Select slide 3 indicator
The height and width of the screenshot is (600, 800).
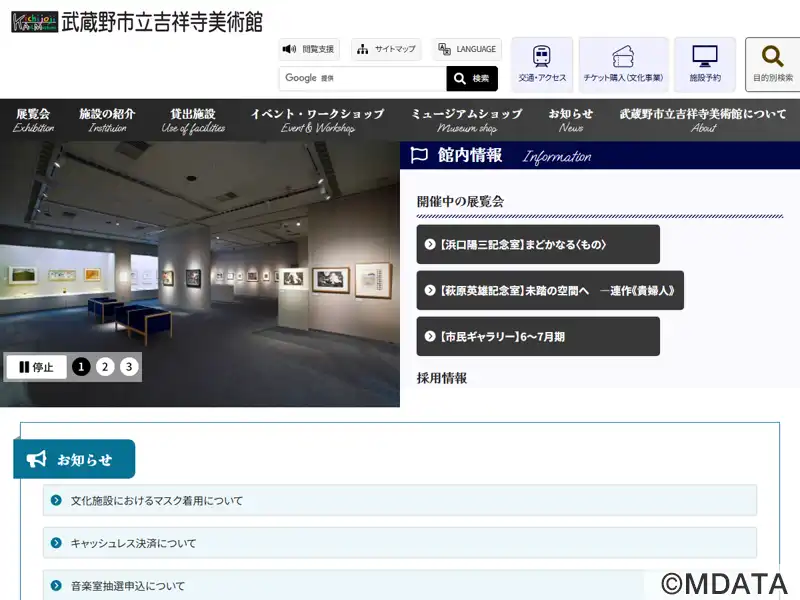(129, 367)
